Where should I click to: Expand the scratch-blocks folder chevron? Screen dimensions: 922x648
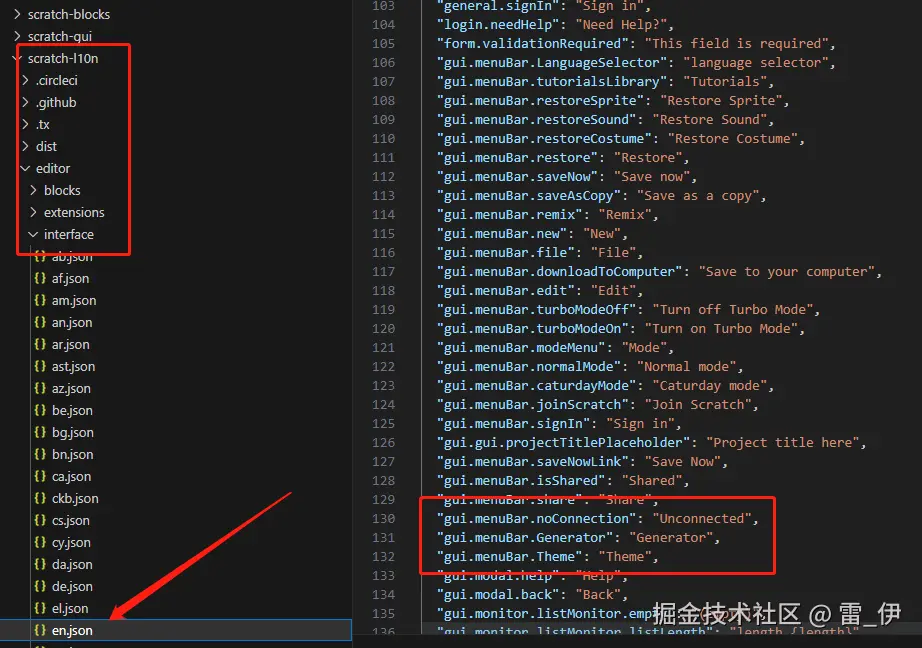[17, 14]
